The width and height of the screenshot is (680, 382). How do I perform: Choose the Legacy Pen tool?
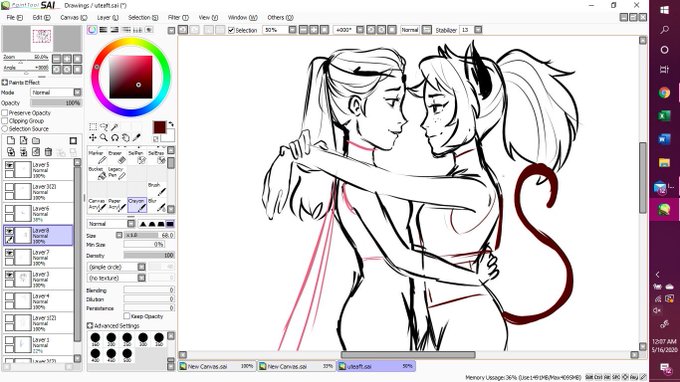117,173
